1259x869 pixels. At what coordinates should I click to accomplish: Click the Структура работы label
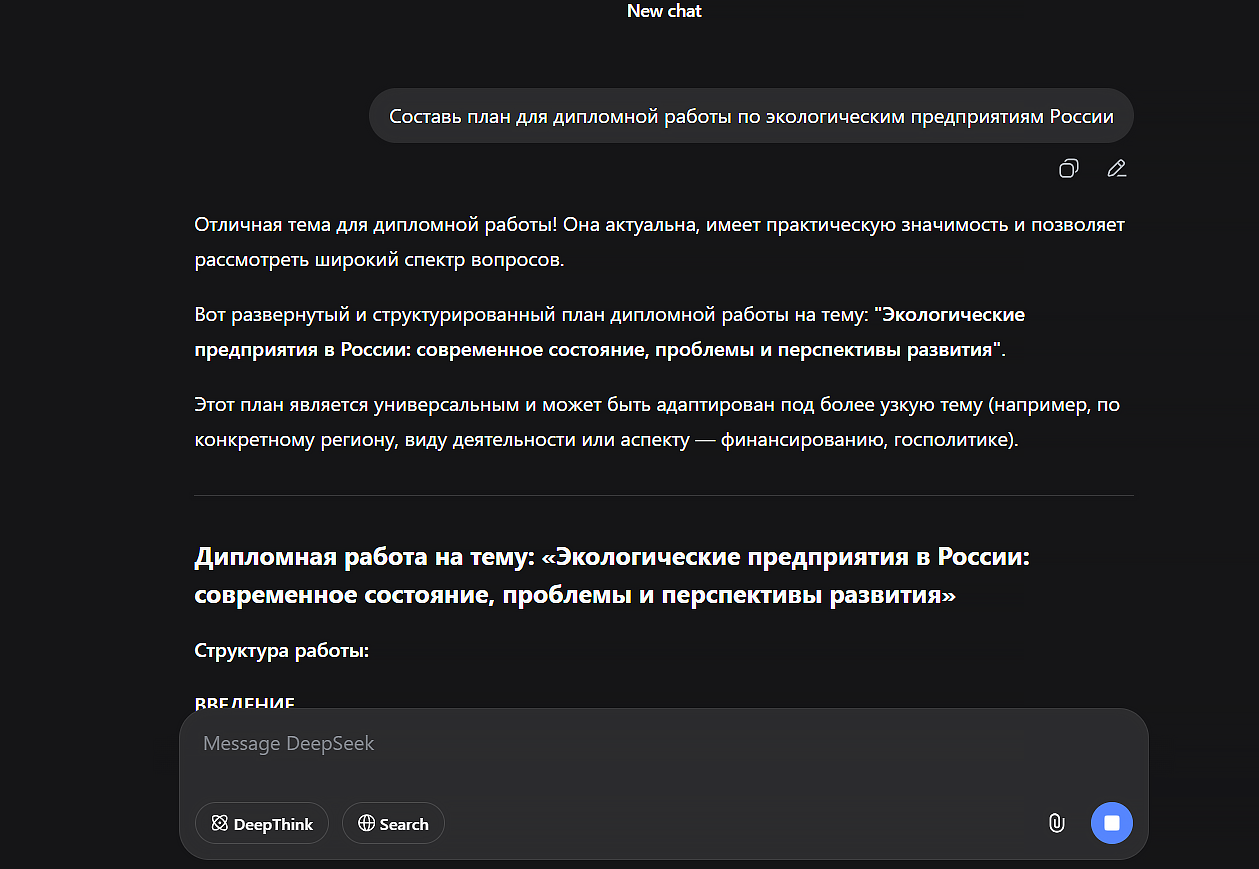click(x=282, y=651)
